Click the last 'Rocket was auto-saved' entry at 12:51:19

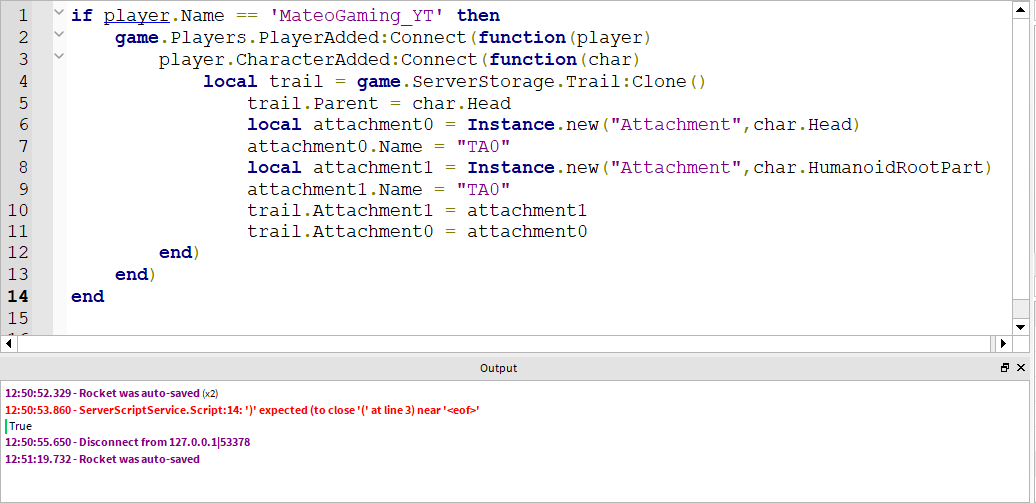[x=102, y=459]
